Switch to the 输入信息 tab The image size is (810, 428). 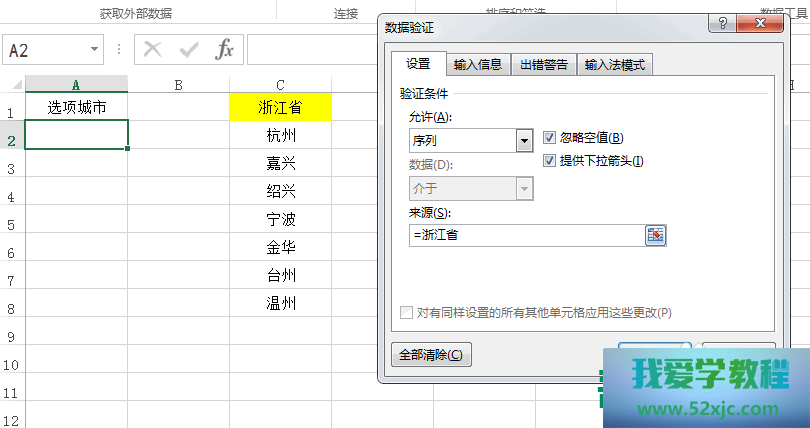click(x=478, y=65)
